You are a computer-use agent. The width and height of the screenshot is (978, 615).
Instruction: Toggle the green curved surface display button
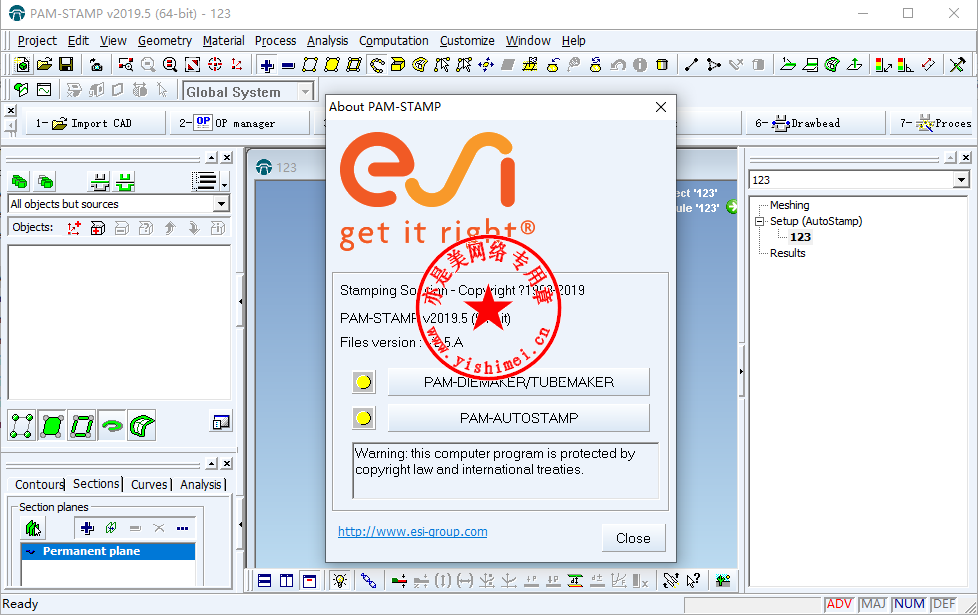tap(142, 426)
